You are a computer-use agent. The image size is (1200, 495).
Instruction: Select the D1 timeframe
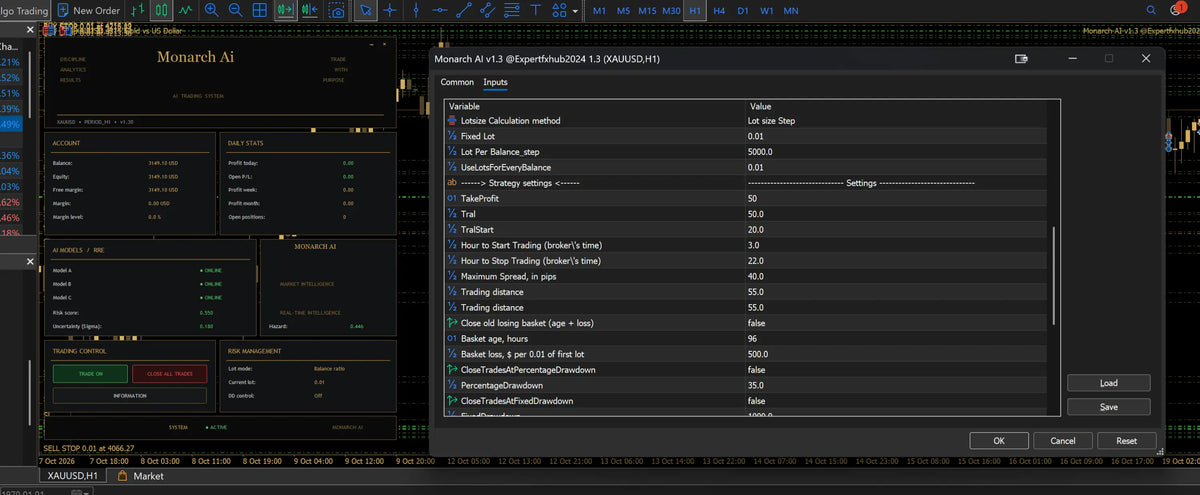tap(743, 10)
